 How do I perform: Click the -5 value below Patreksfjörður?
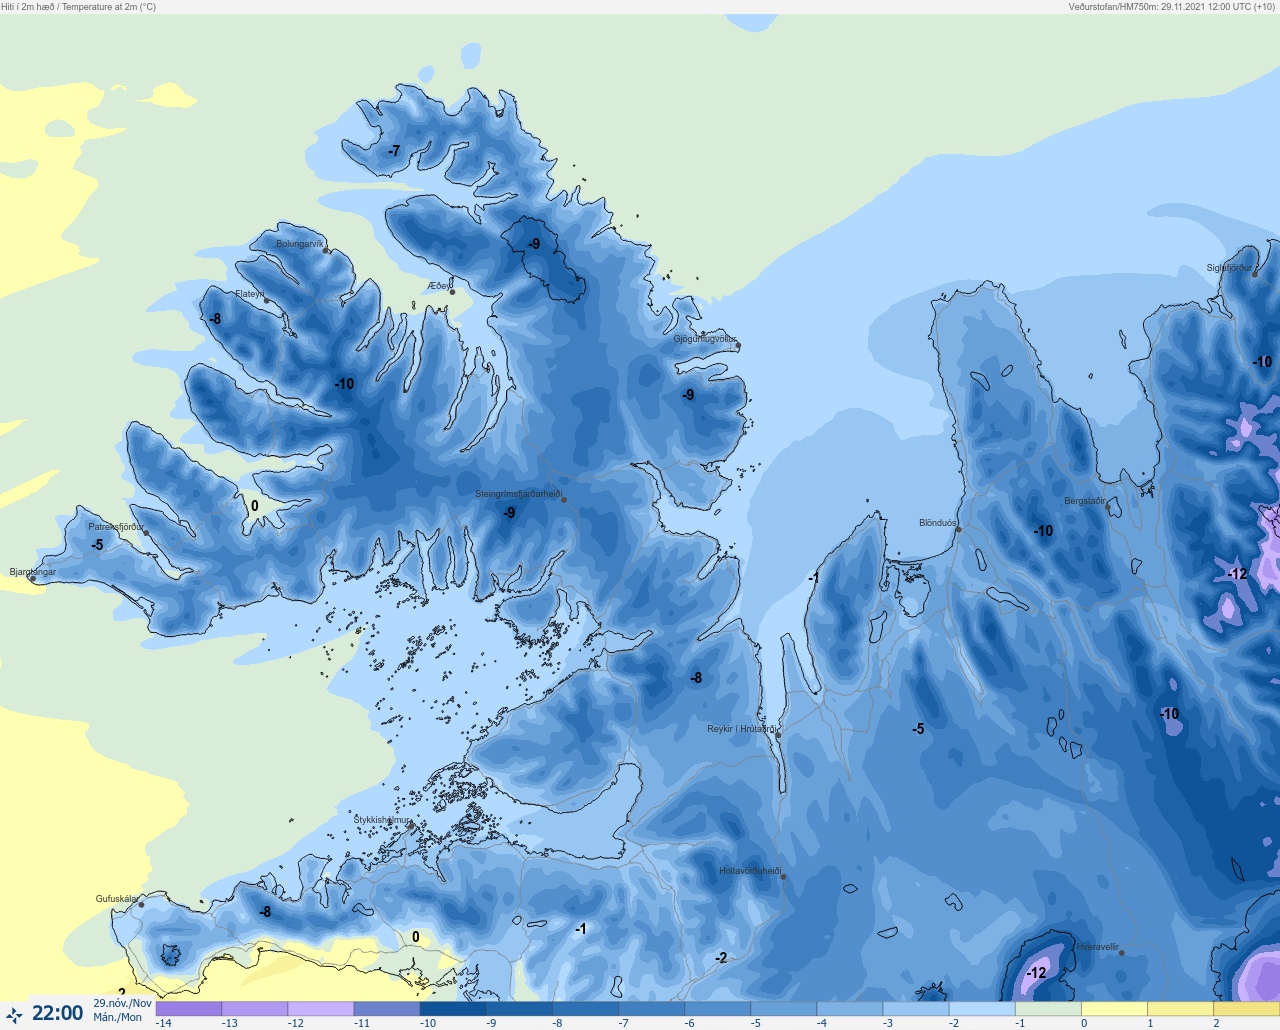[x=97, y=545]
